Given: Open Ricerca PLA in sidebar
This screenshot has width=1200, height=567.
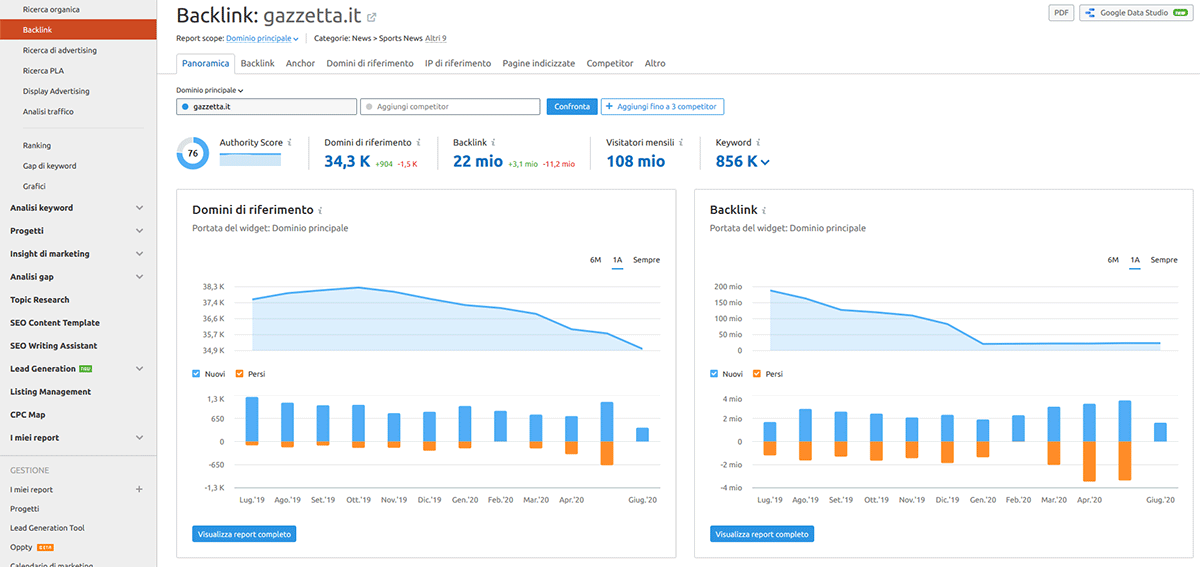Looking at the screenshot, I should click(44, 71).
